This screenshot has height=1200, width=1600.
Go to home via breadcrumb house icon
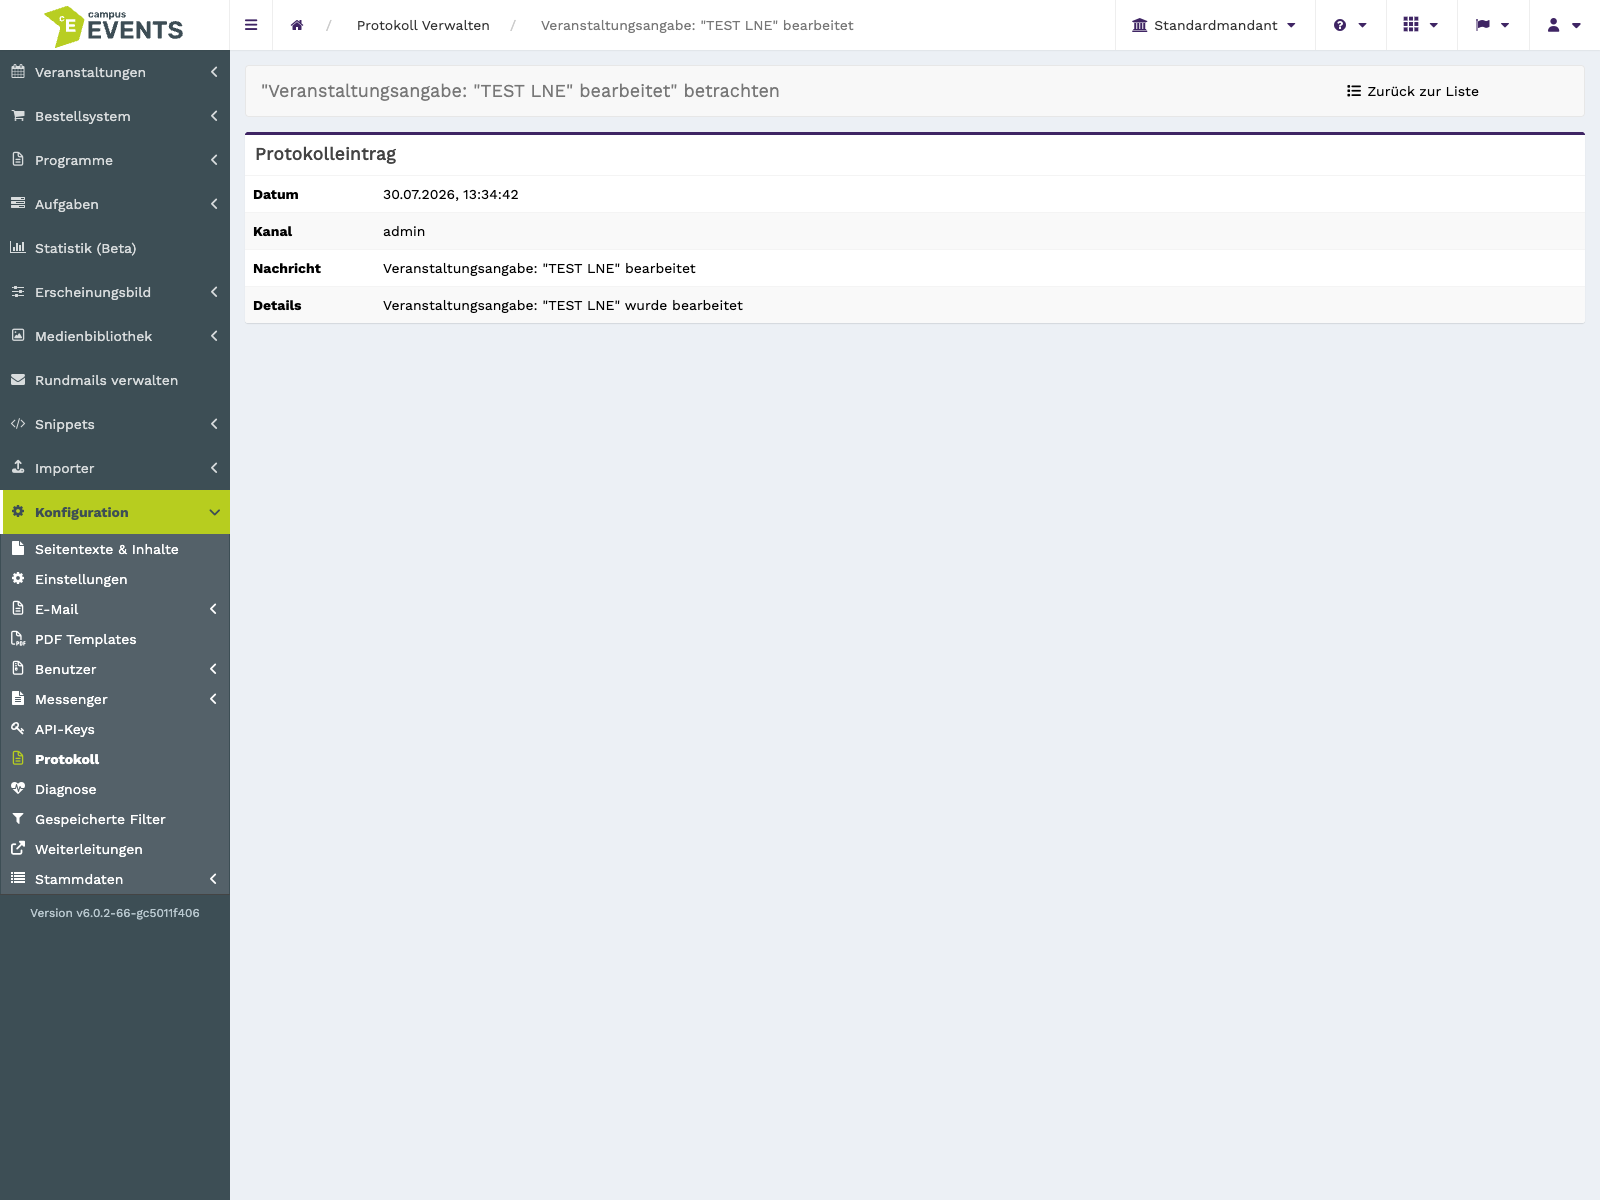click(297, 25)
